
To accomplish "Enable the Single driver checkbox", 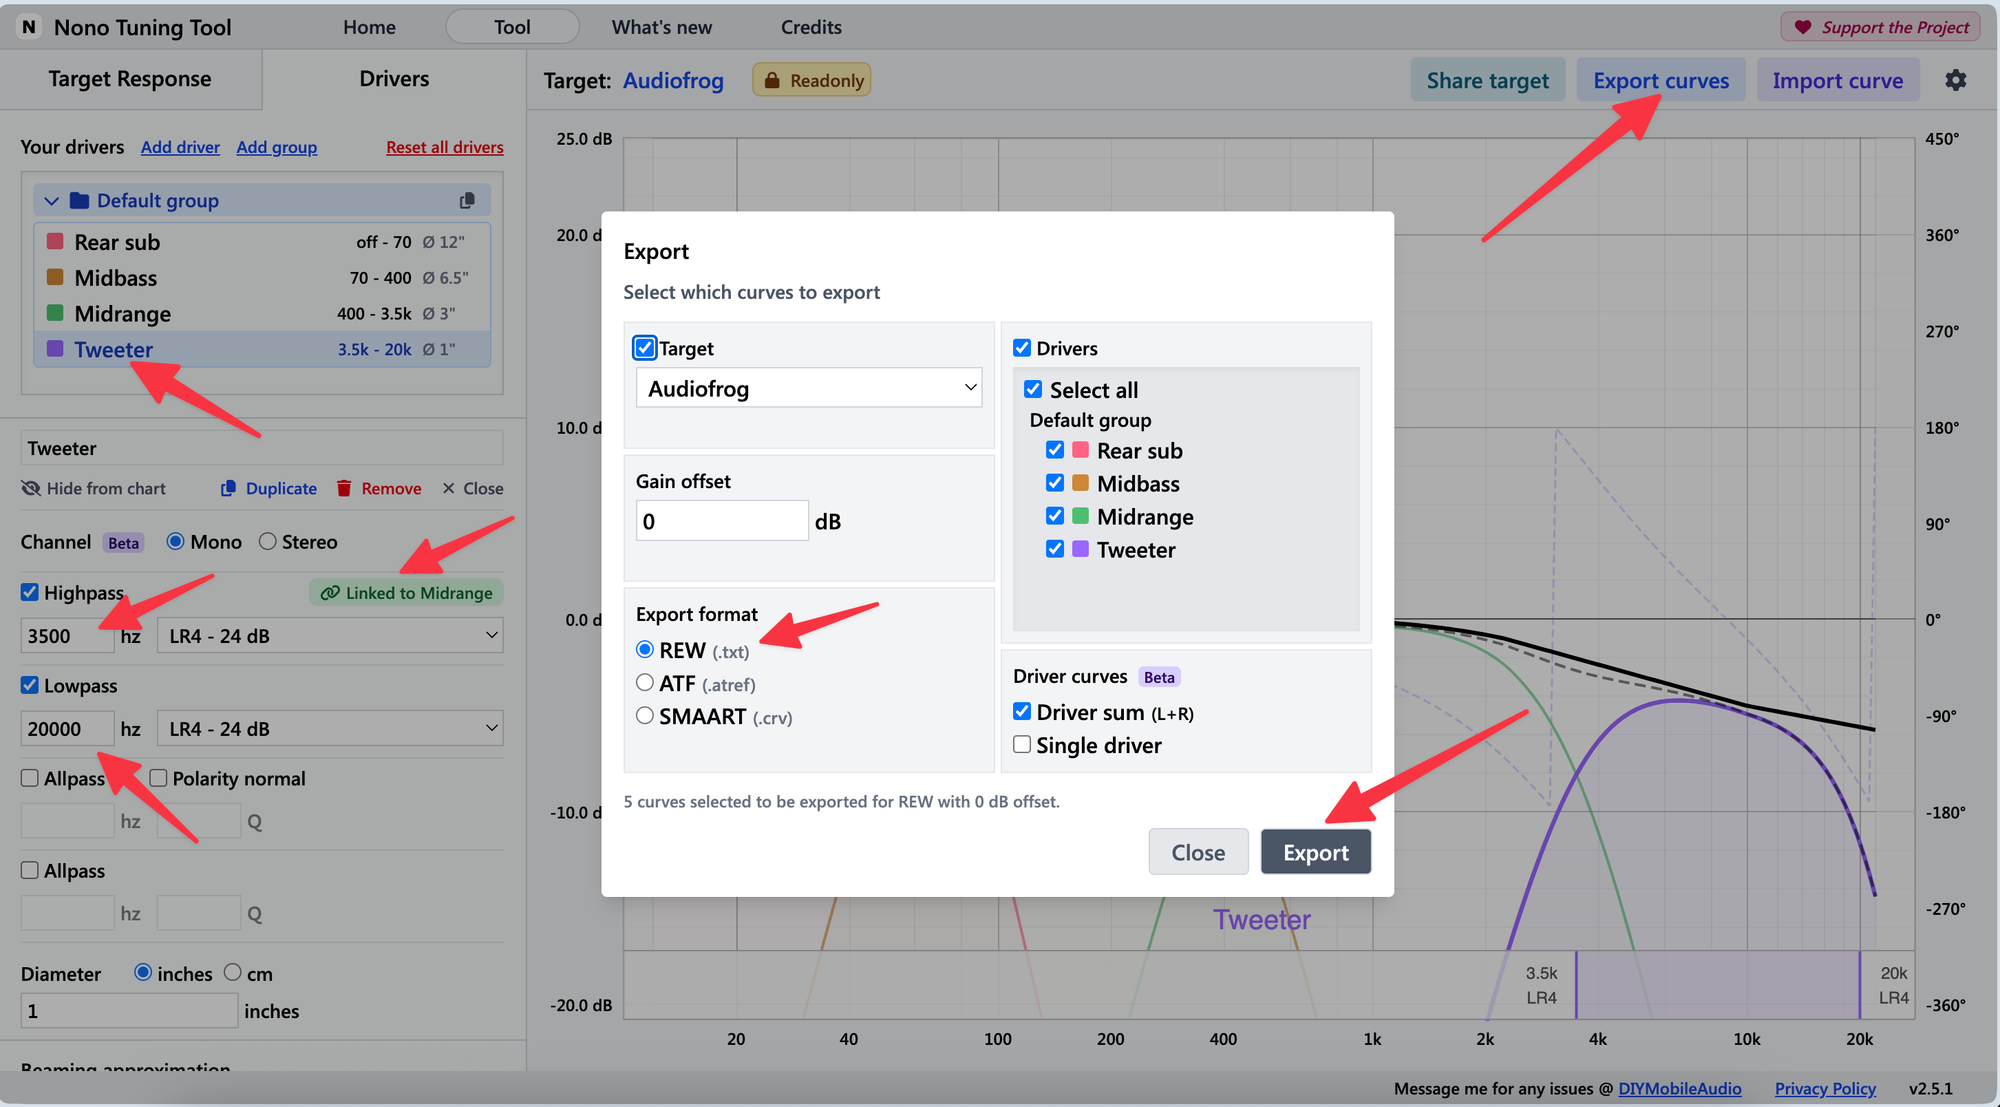I will tap(1022, 745).
